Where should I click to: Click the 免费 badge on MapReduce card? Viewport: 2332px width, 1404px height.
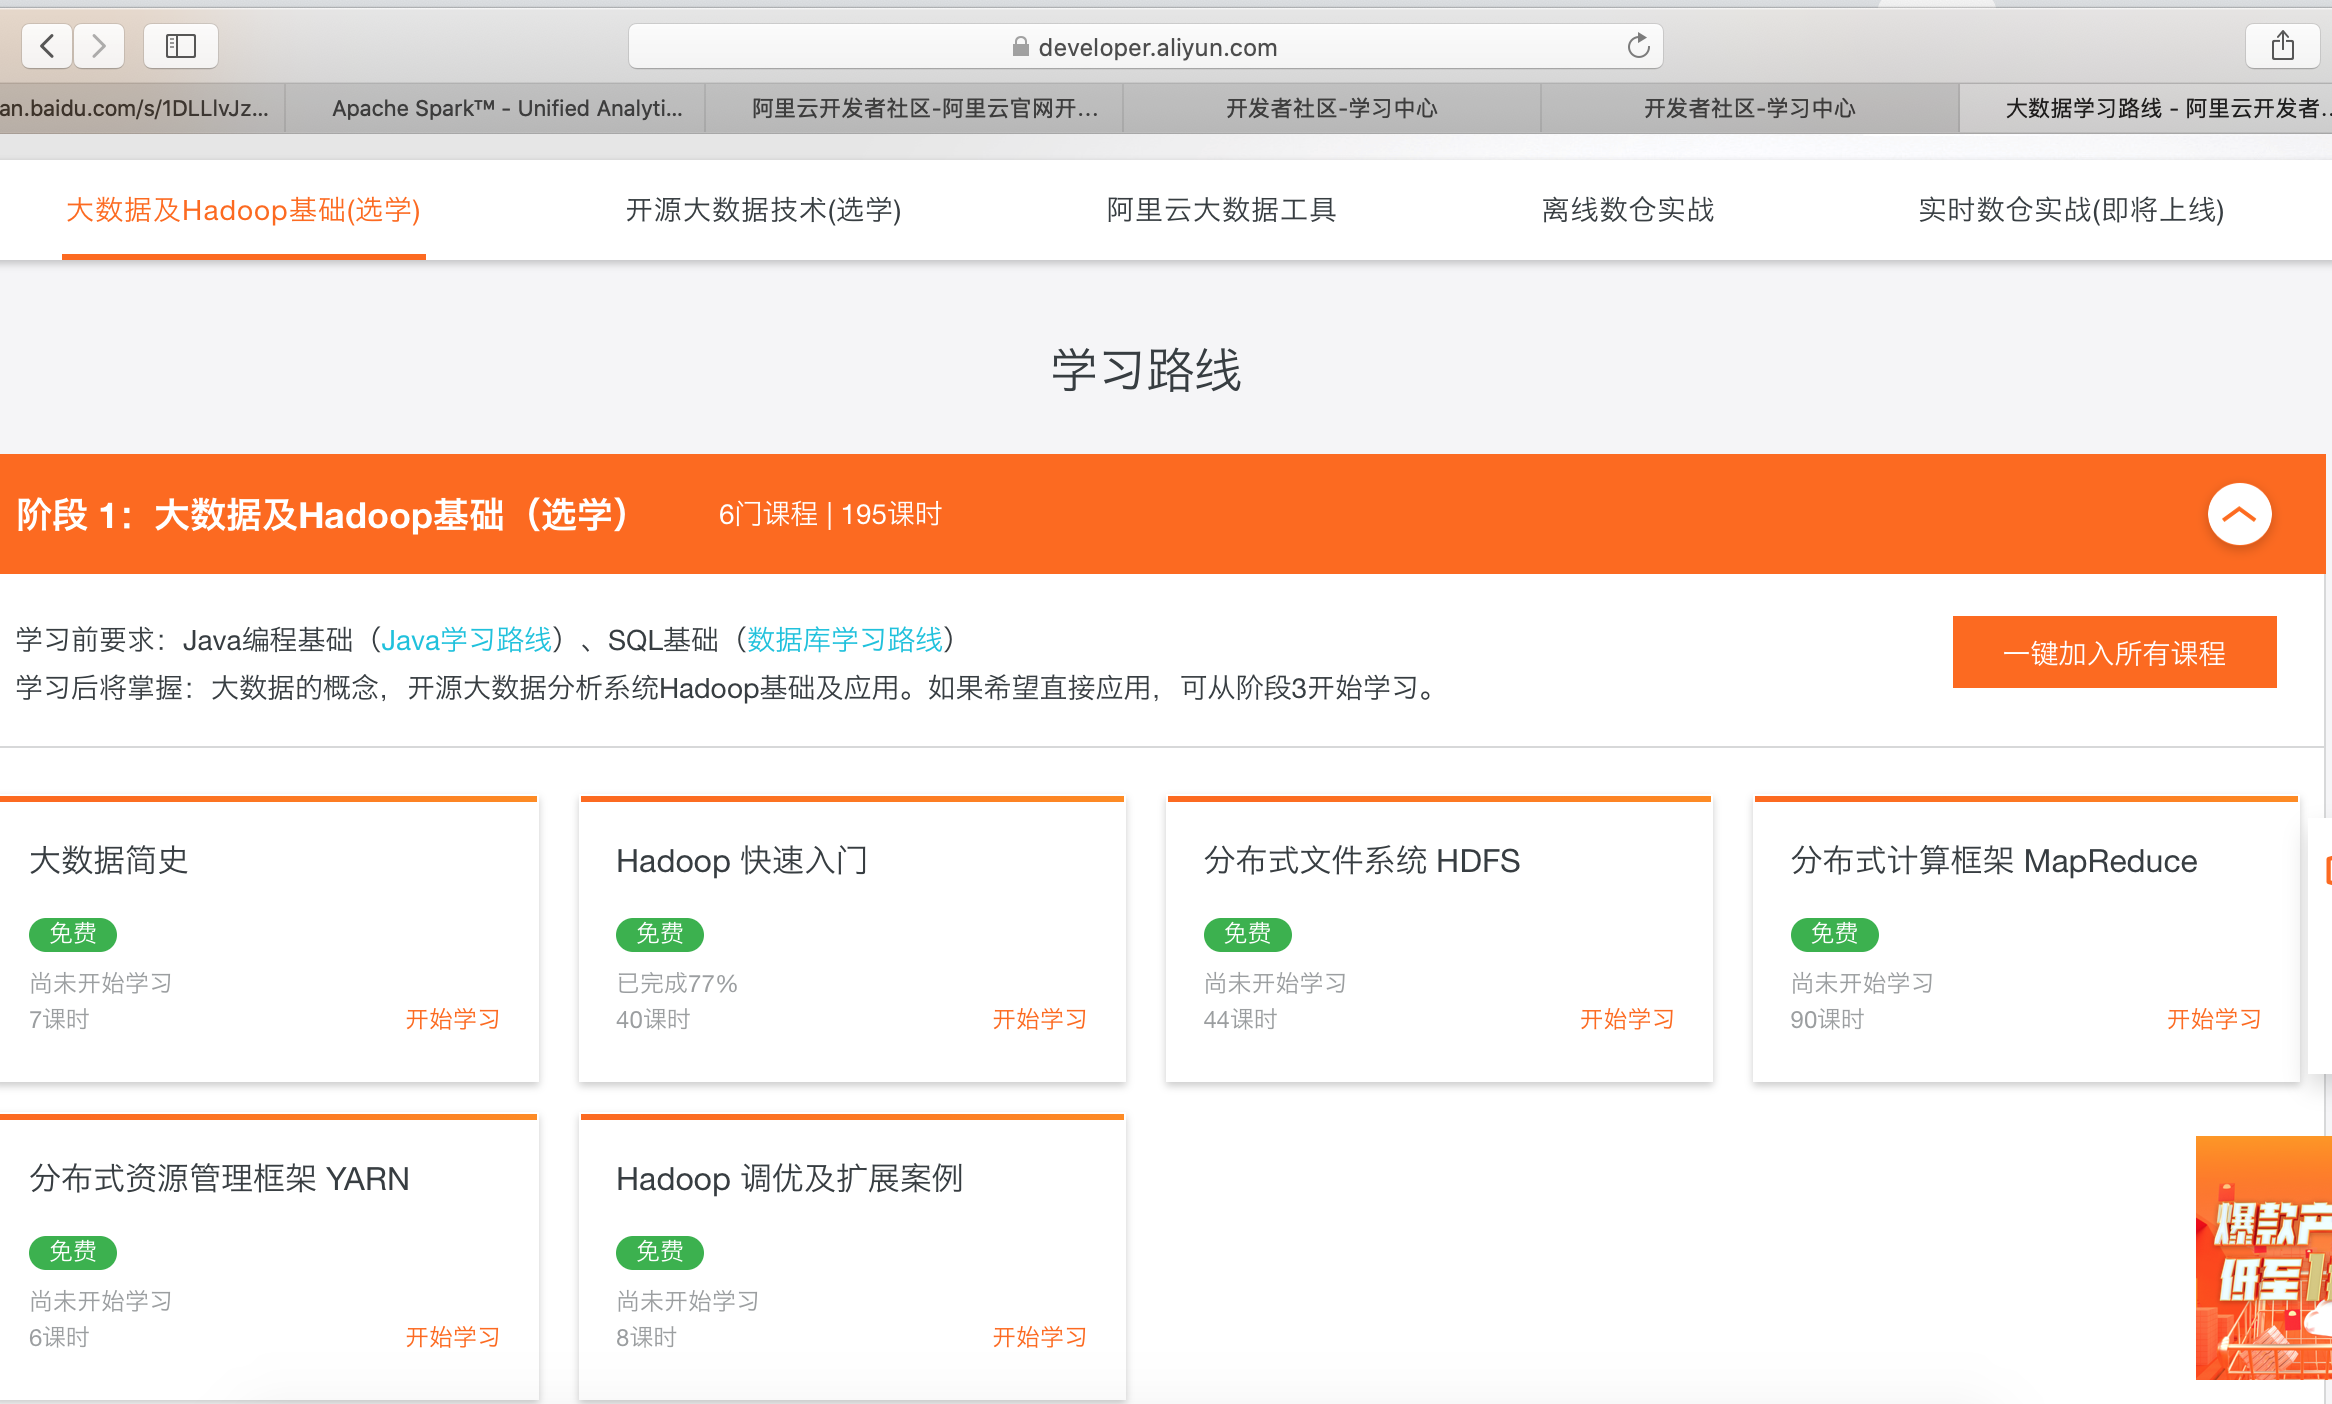[x=1835, y=934]
